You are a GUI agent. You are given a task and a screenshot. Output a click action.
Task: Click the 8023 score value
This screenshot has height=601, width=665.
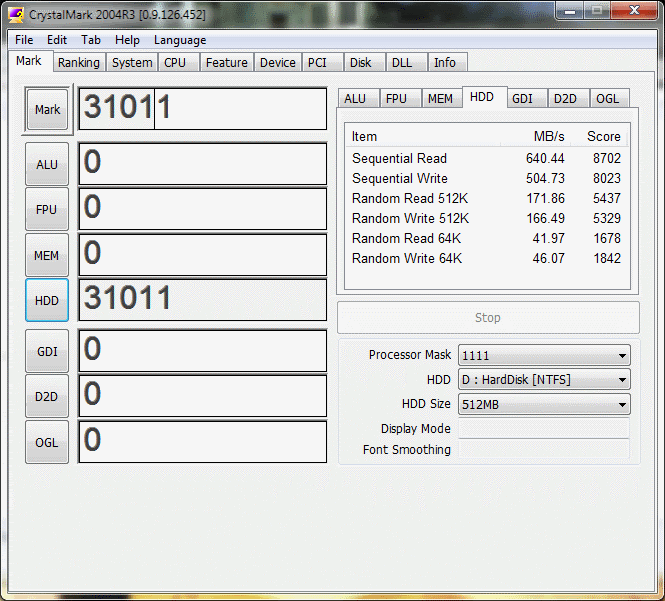(x=607, y=178)
